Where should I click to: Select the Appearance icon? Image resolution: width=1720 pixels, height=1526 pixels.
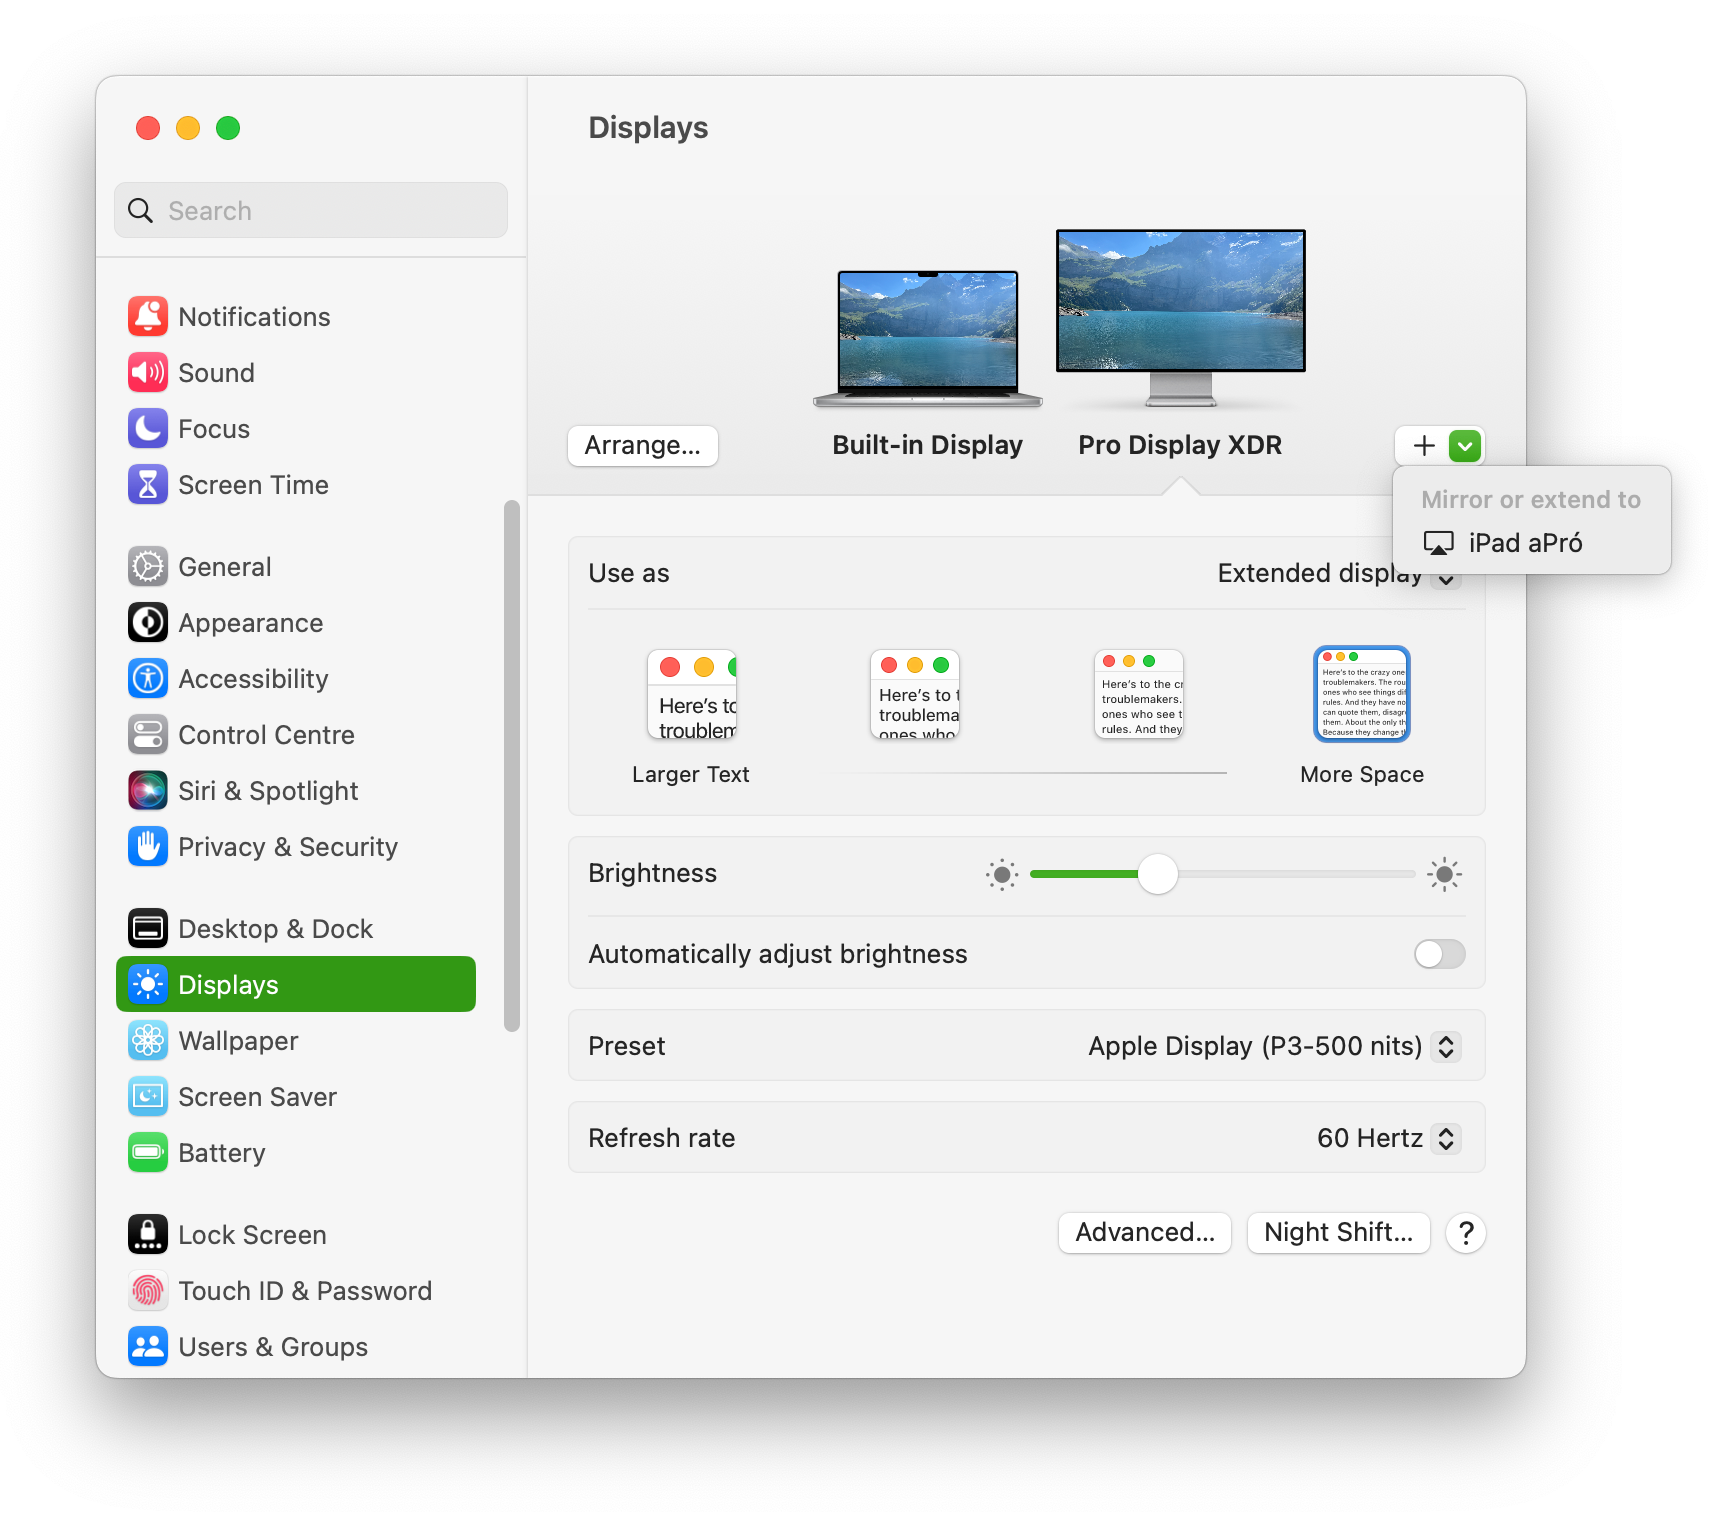[x=148, y=623]
